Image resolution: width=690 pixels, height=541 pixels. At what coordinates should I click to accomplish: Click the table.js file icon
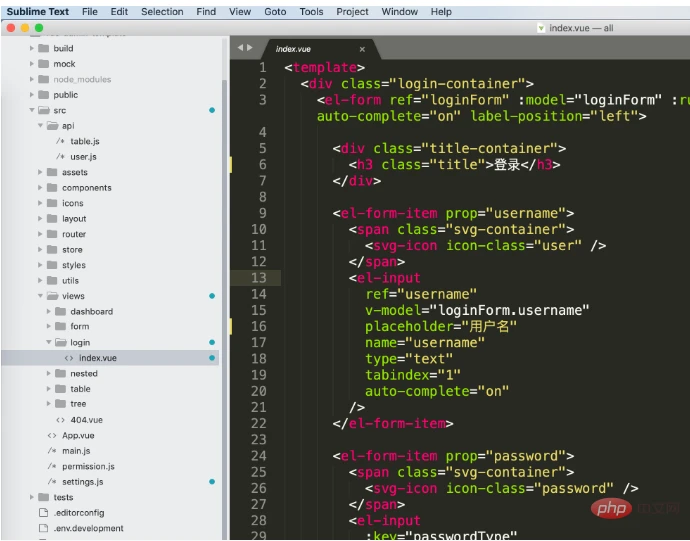point(60,141)
